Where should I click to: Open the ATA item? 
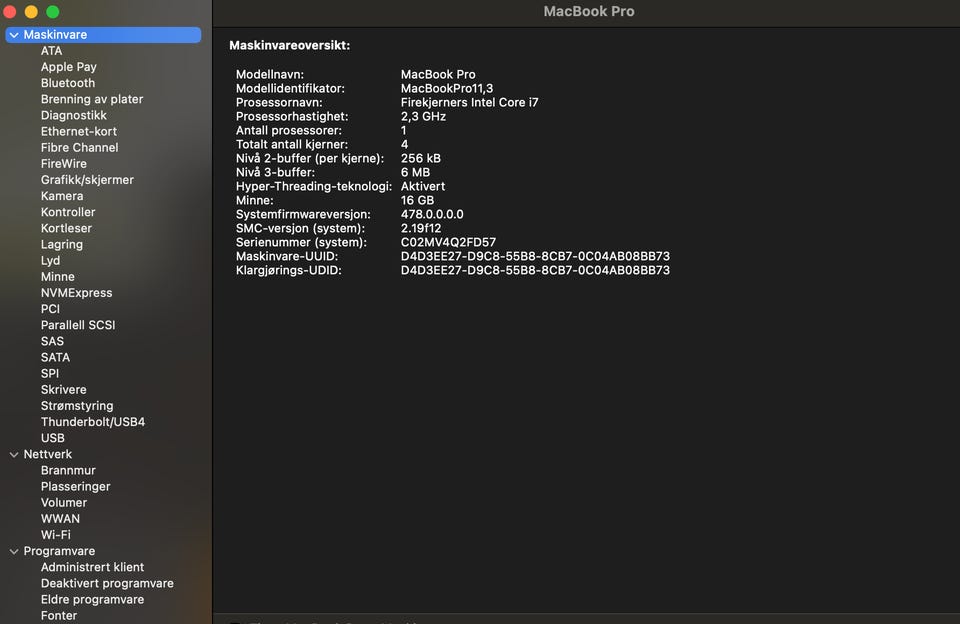tap(51, 51)
